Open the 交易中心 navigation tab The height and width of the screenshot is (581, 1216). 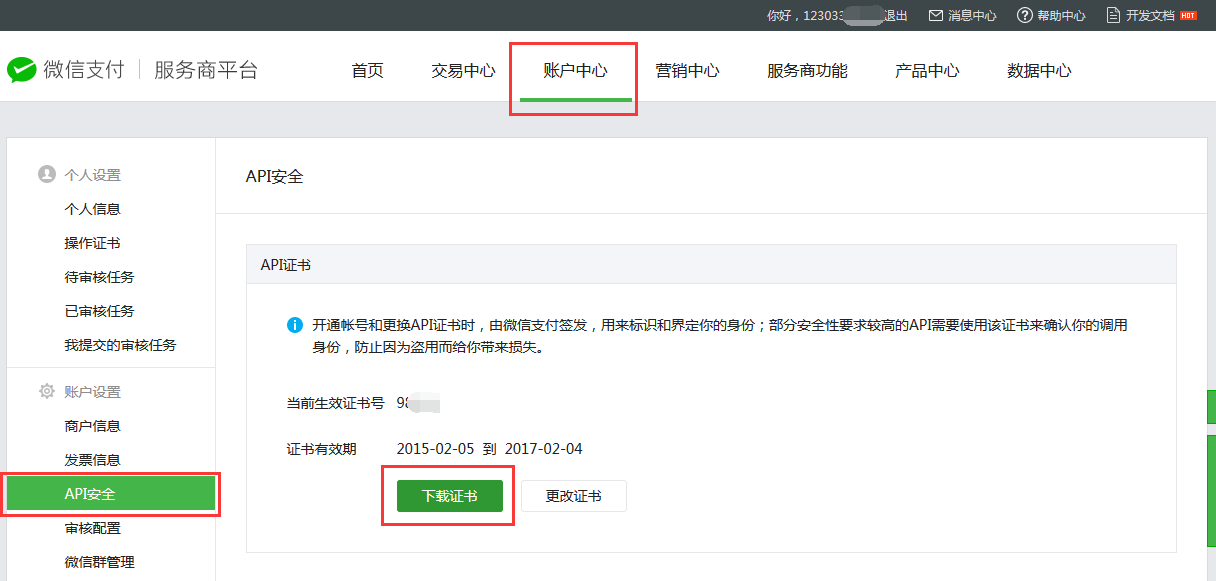463,71
